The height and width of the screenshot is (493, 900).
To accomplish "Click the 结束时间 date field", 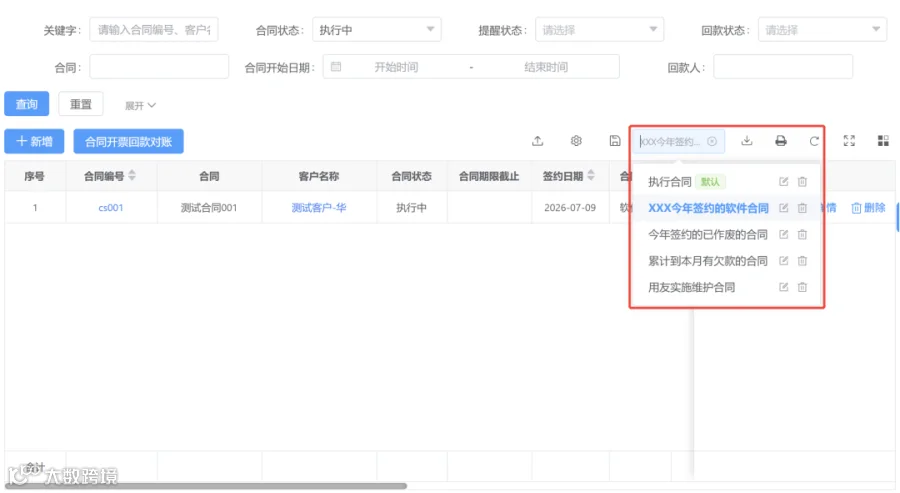I will pyautogui.click(x=546, y=67).
